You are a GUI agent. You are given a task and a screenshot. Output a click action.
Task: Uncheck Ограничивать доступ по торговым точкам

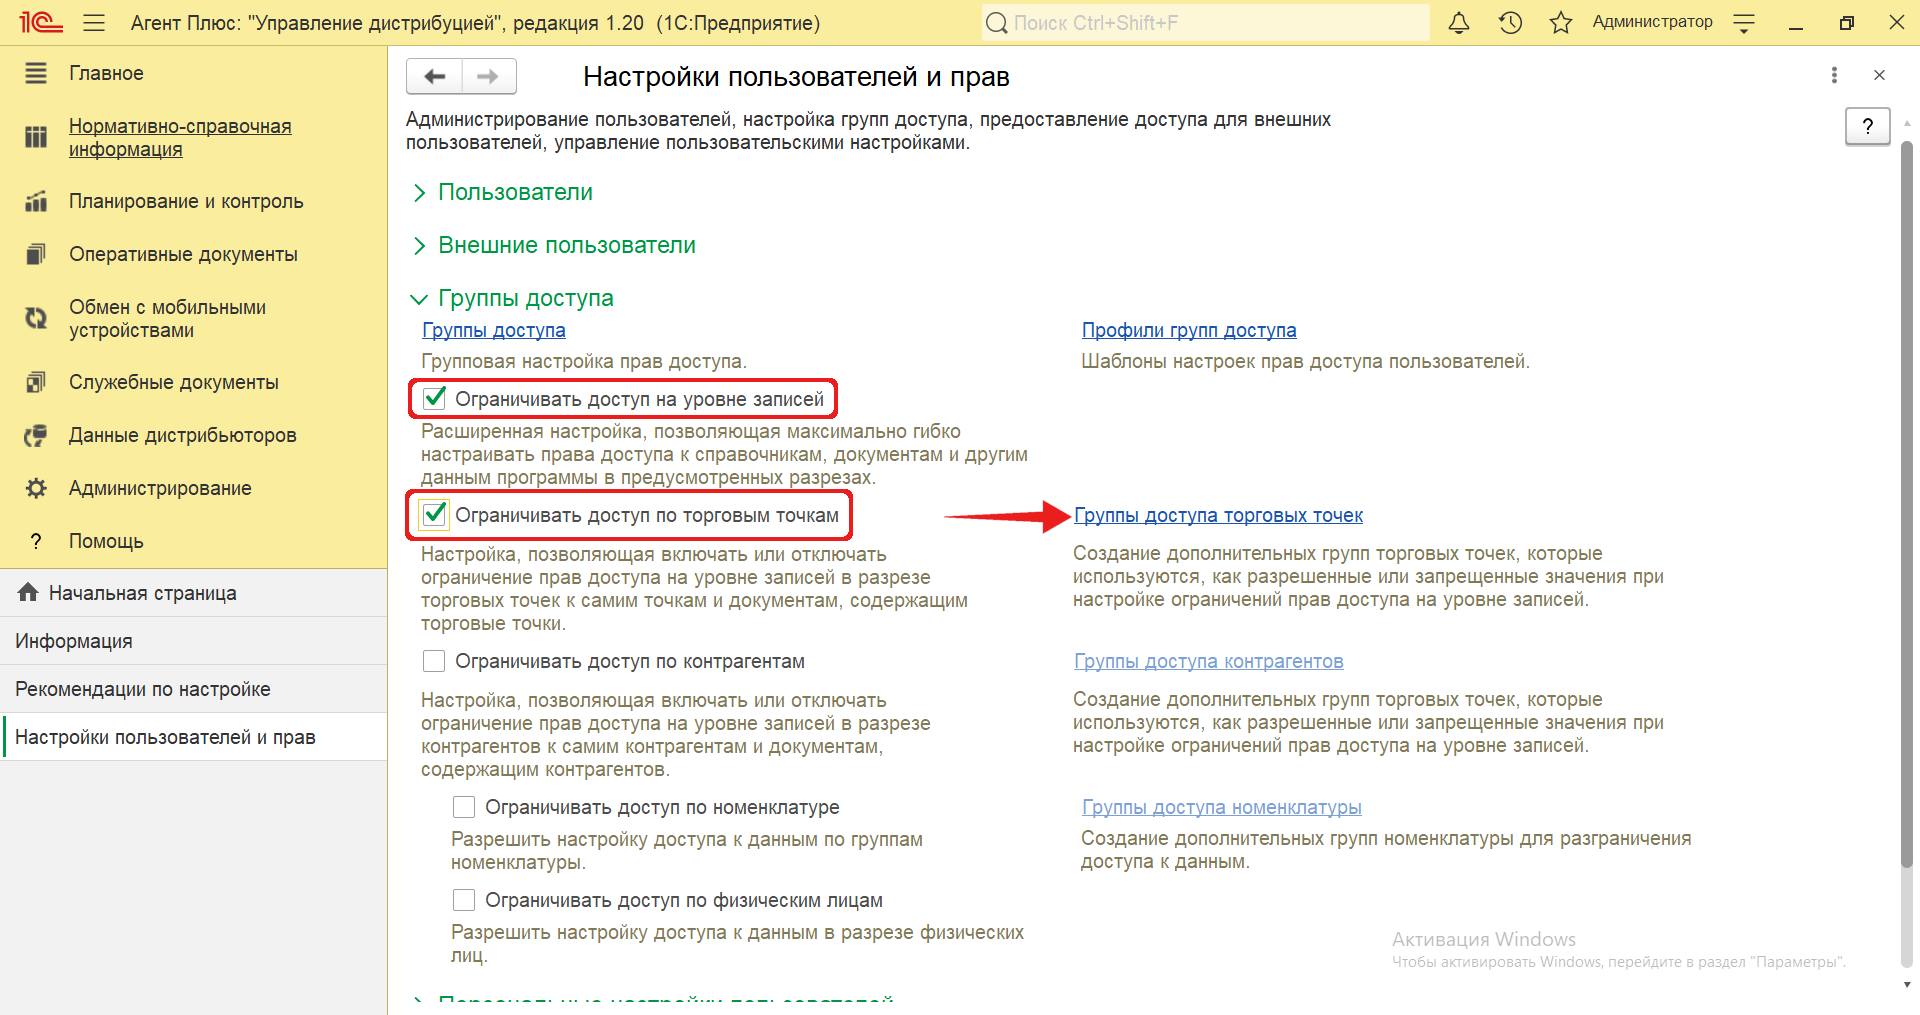point(434,514)
